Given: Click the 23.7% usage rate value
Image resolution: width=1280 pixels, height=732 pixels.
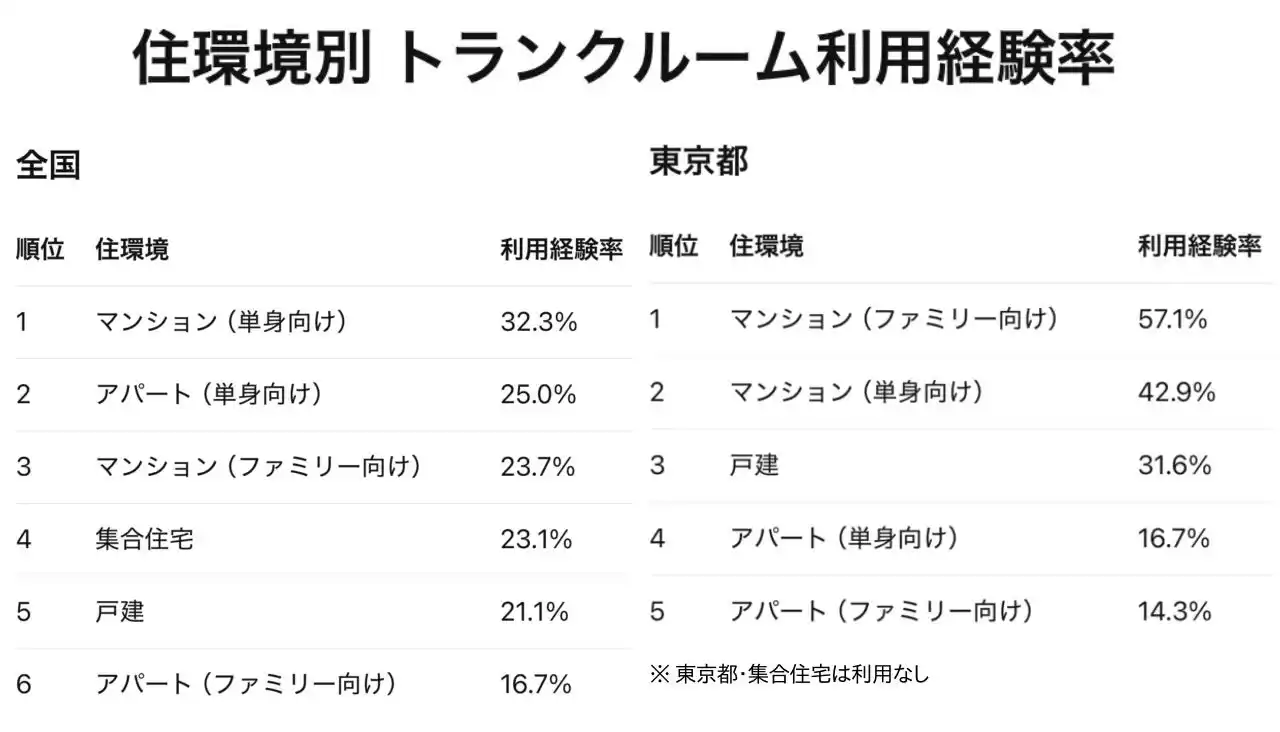Looking at the screenshot, I should coord(538,467).
